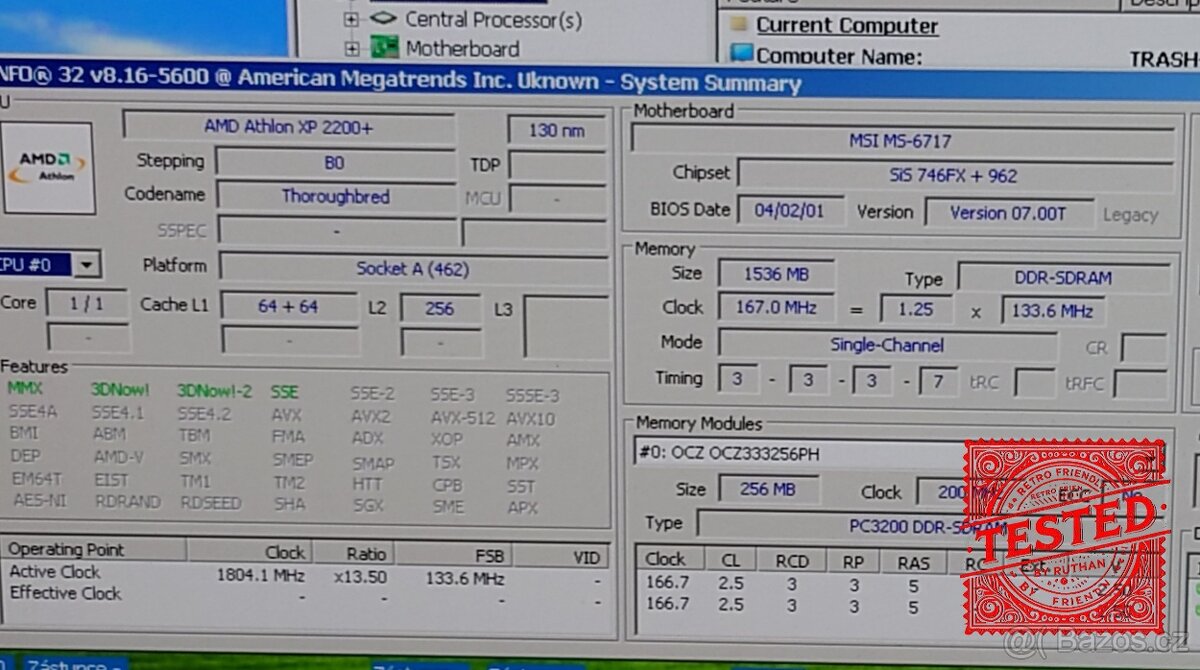Click the Legacy BIOS label
Viewport: 1200px width, 670px height.
(x=1130, y=214)
